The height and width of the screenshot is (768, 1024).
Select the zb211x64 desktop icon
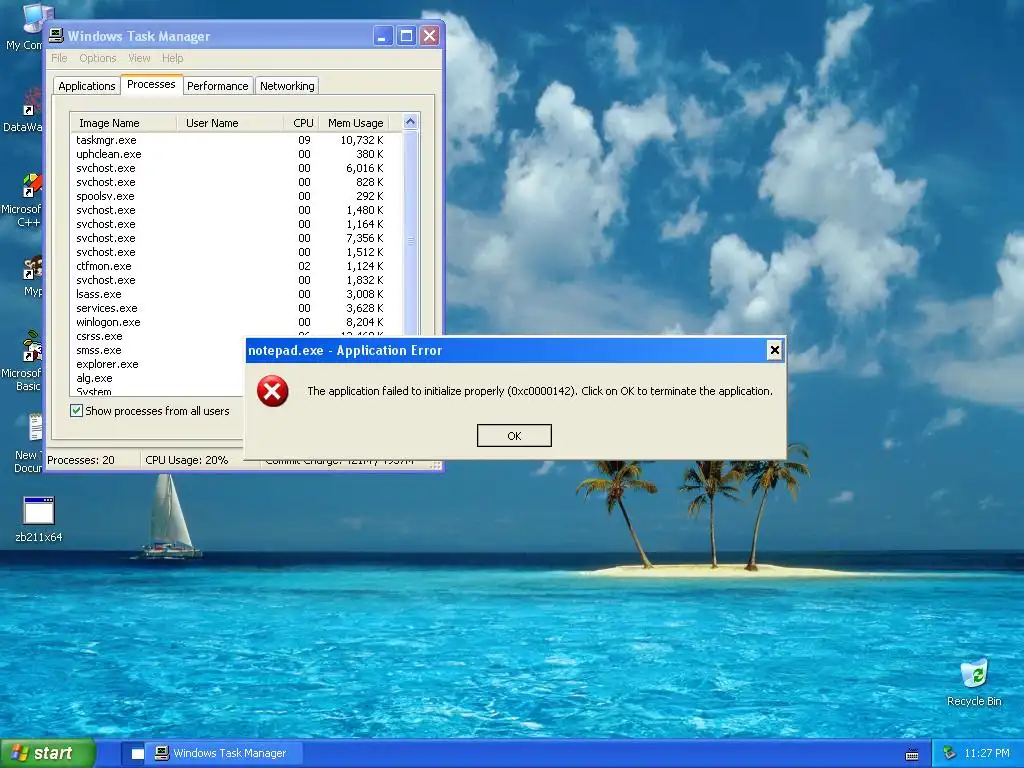[x=39, y=519]
